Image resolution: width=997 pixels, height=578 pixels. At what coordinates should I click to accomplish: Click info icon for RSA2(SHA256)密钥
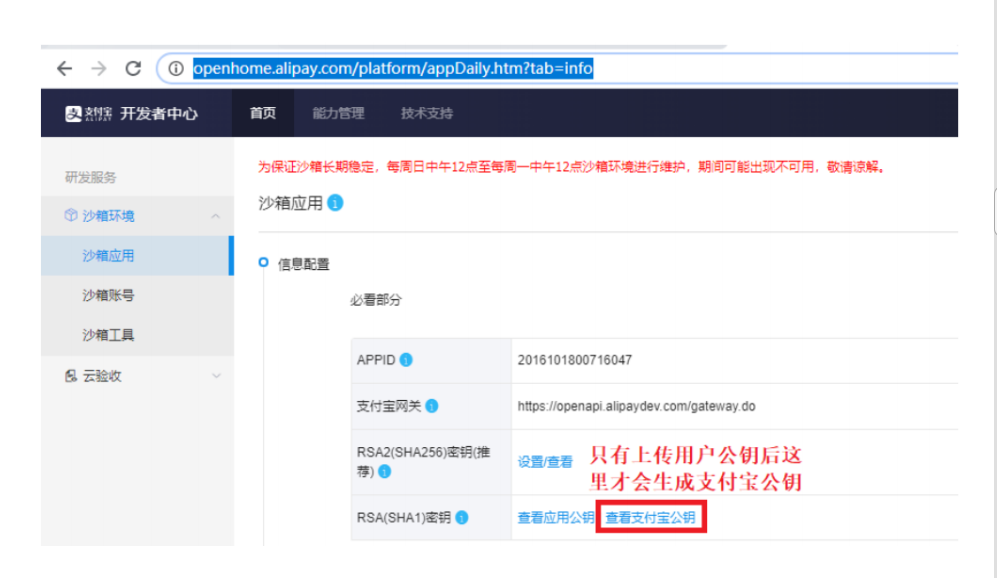pos(385,471)
